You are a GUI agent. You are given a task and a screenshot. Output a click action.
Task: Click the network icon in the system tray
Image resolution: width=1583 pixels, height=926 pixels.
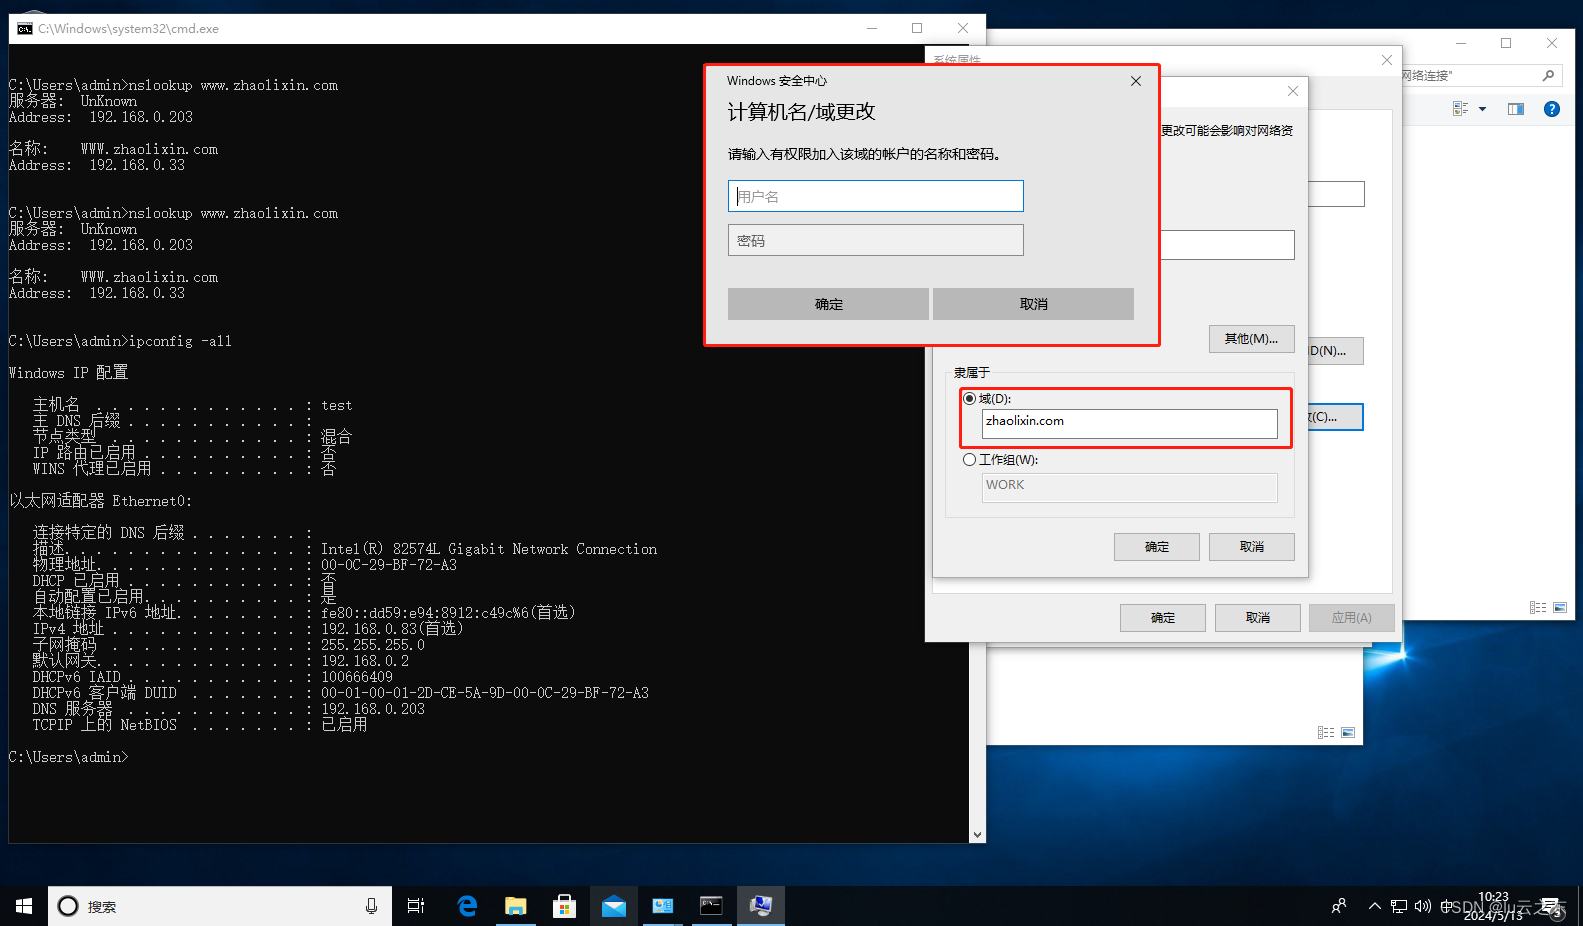click(x=1399, y=906)
